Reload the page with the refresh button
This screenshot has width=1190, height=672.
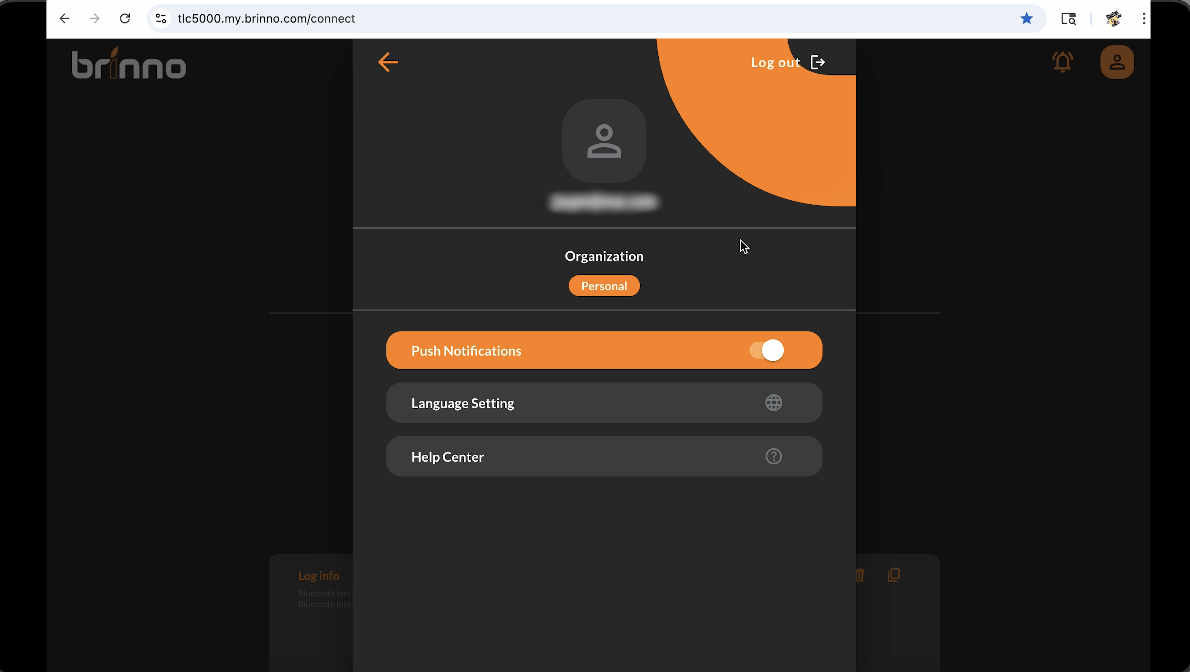pos(125,18)
